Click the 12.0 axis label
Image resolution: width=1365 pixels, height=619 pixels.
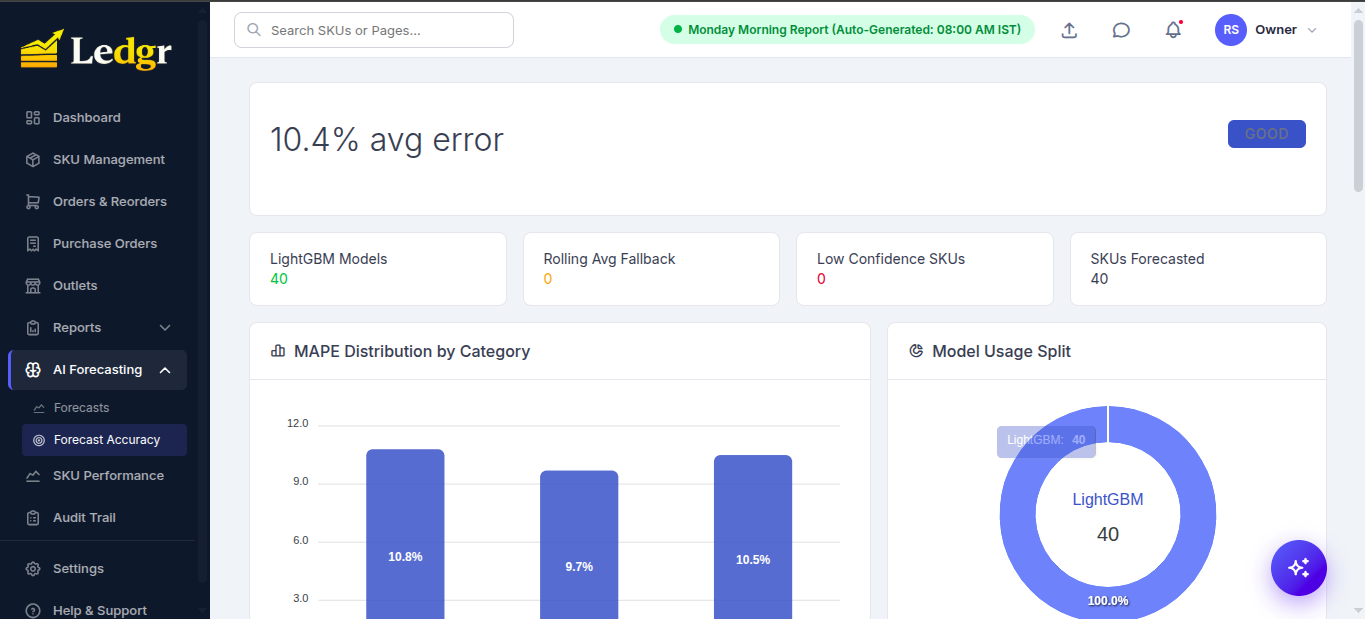(298, 424)
